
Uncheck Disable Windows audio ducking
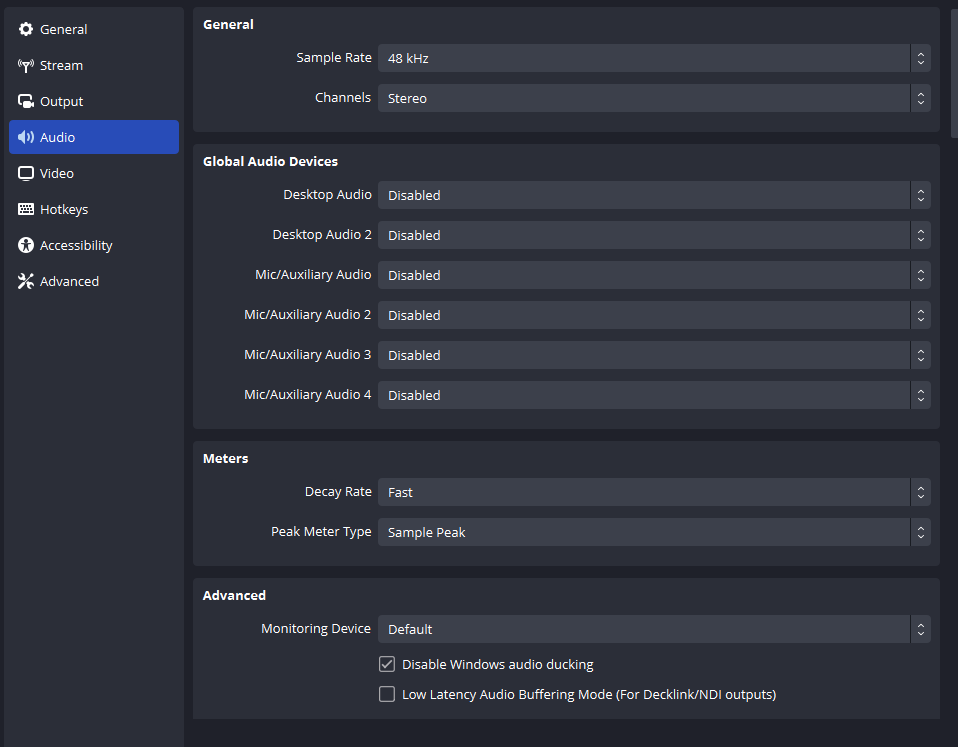point(387,664)
